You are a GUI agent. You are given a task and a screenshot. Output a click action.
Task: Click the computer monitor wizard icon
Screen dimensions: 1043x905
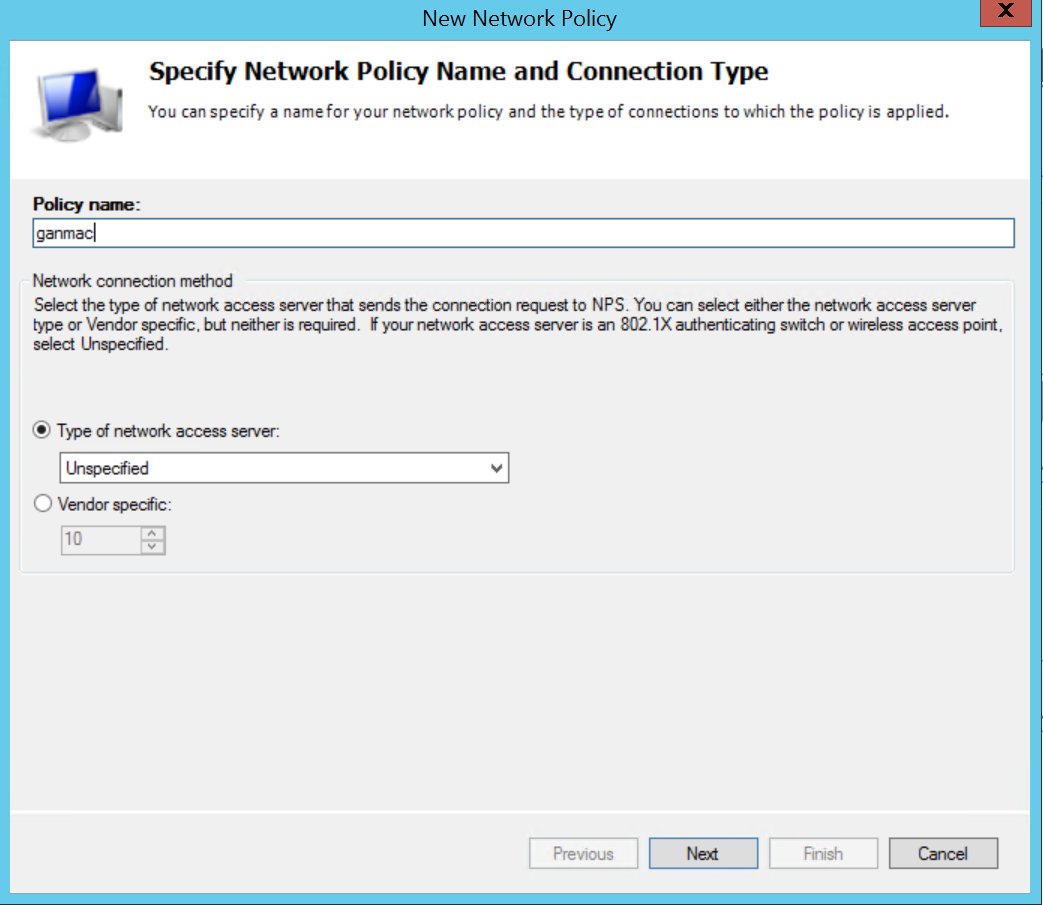[x=77, y=104]
